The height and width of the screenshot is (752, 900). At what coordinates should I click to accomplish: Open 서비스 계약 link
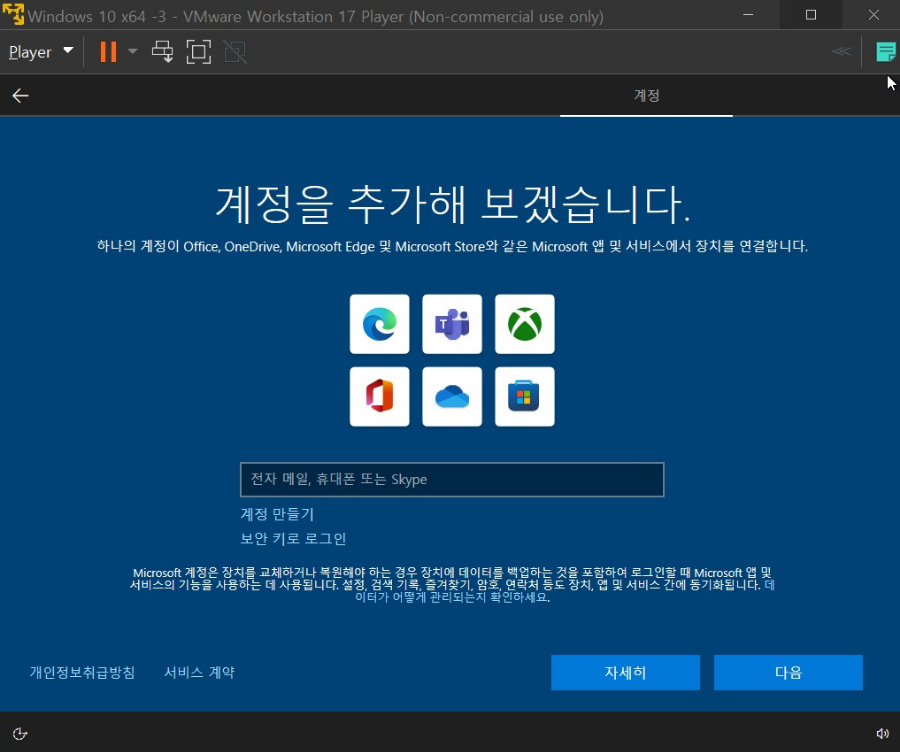(x=199, y=672)
